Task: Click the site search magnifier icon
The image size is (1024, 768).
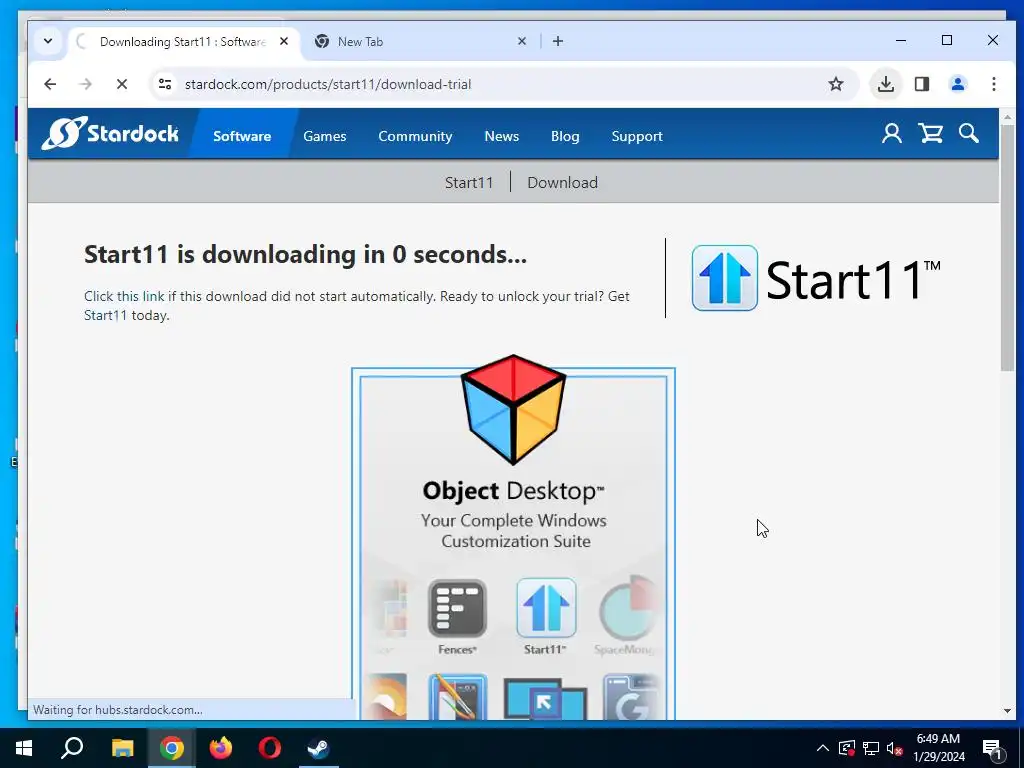Action: click(968, 134)
